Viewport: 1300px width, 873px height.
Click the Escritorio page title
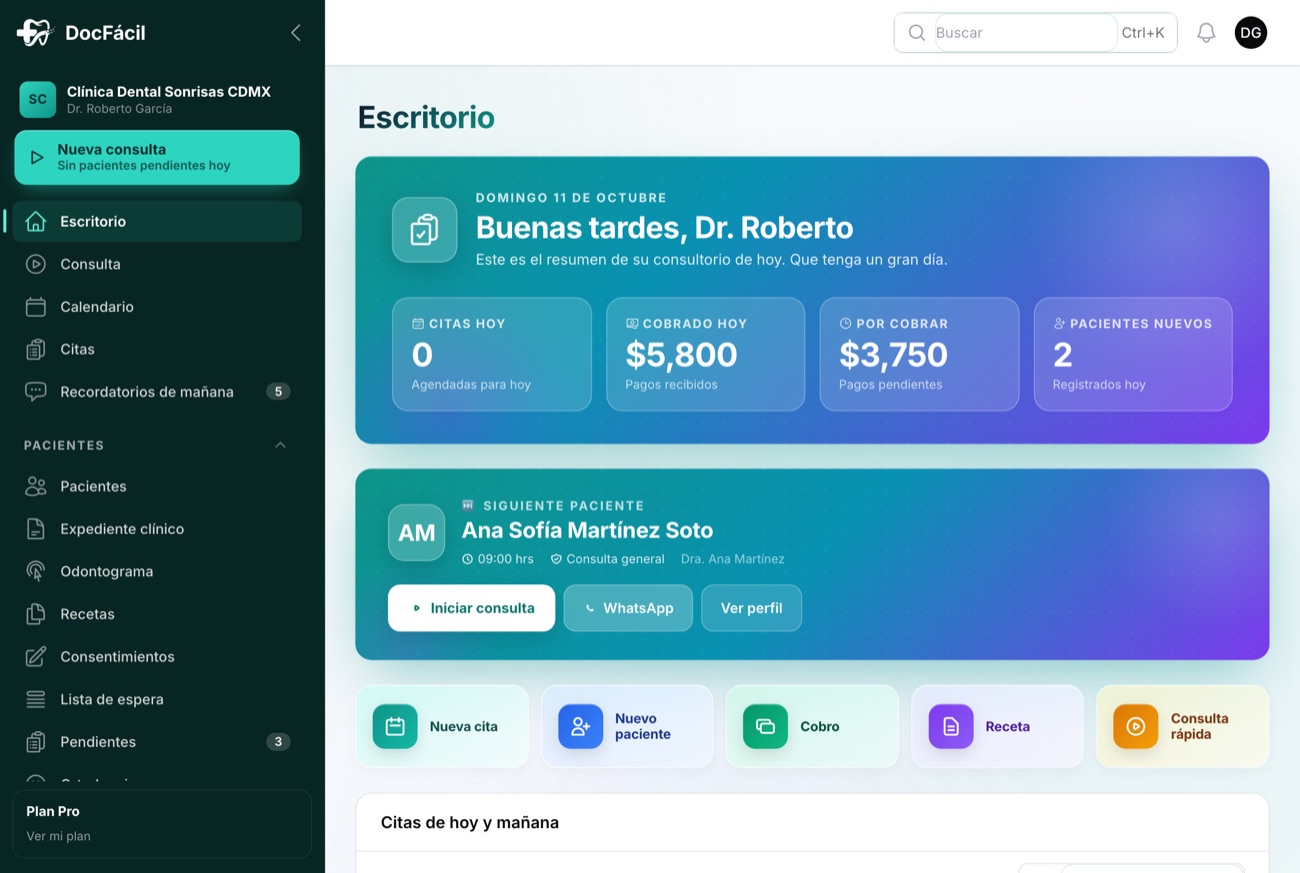(x=426, y=117)
